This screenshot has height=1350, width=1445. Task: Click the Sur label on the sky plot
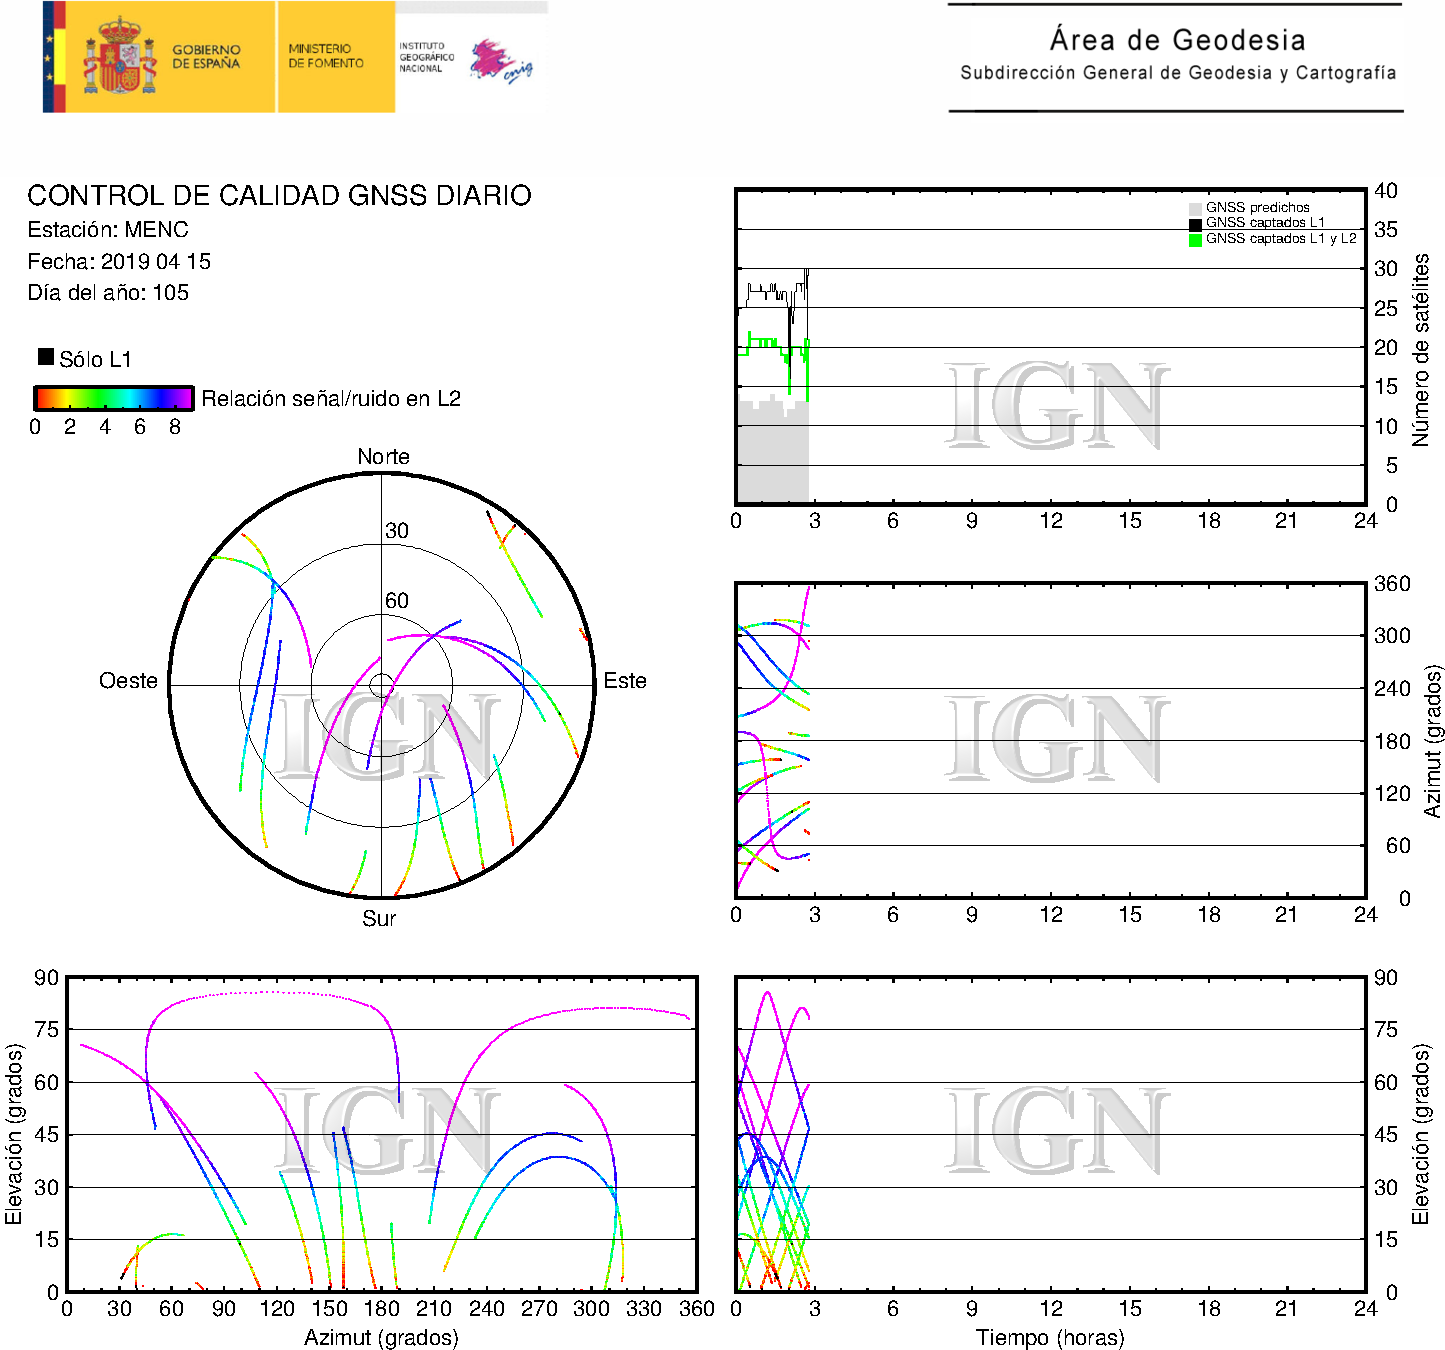coord(379,919)
